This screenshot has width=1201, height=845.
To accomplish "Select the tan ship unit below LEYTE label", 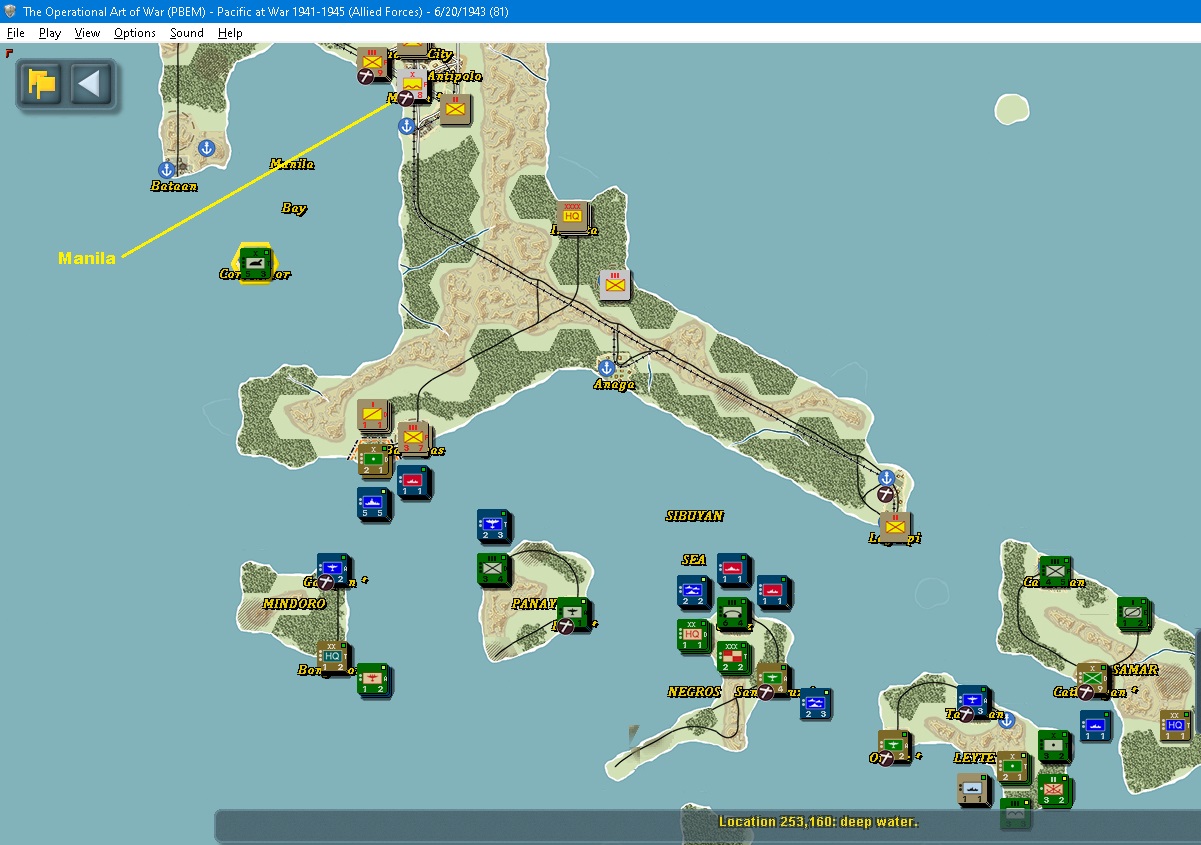I will (x=973, y=789).
